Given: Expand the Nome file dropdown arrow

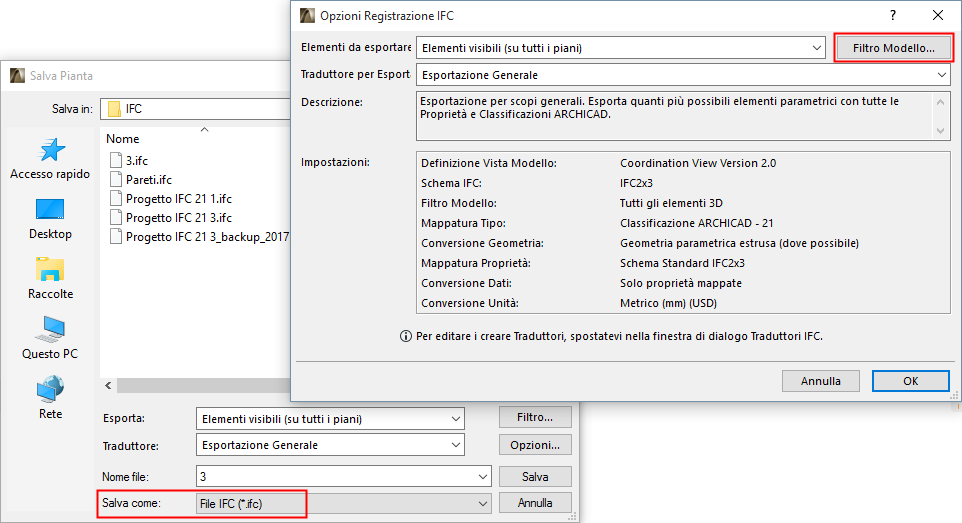Looking at the screenshot, I should pyautogui.click(x=483, y=476).
